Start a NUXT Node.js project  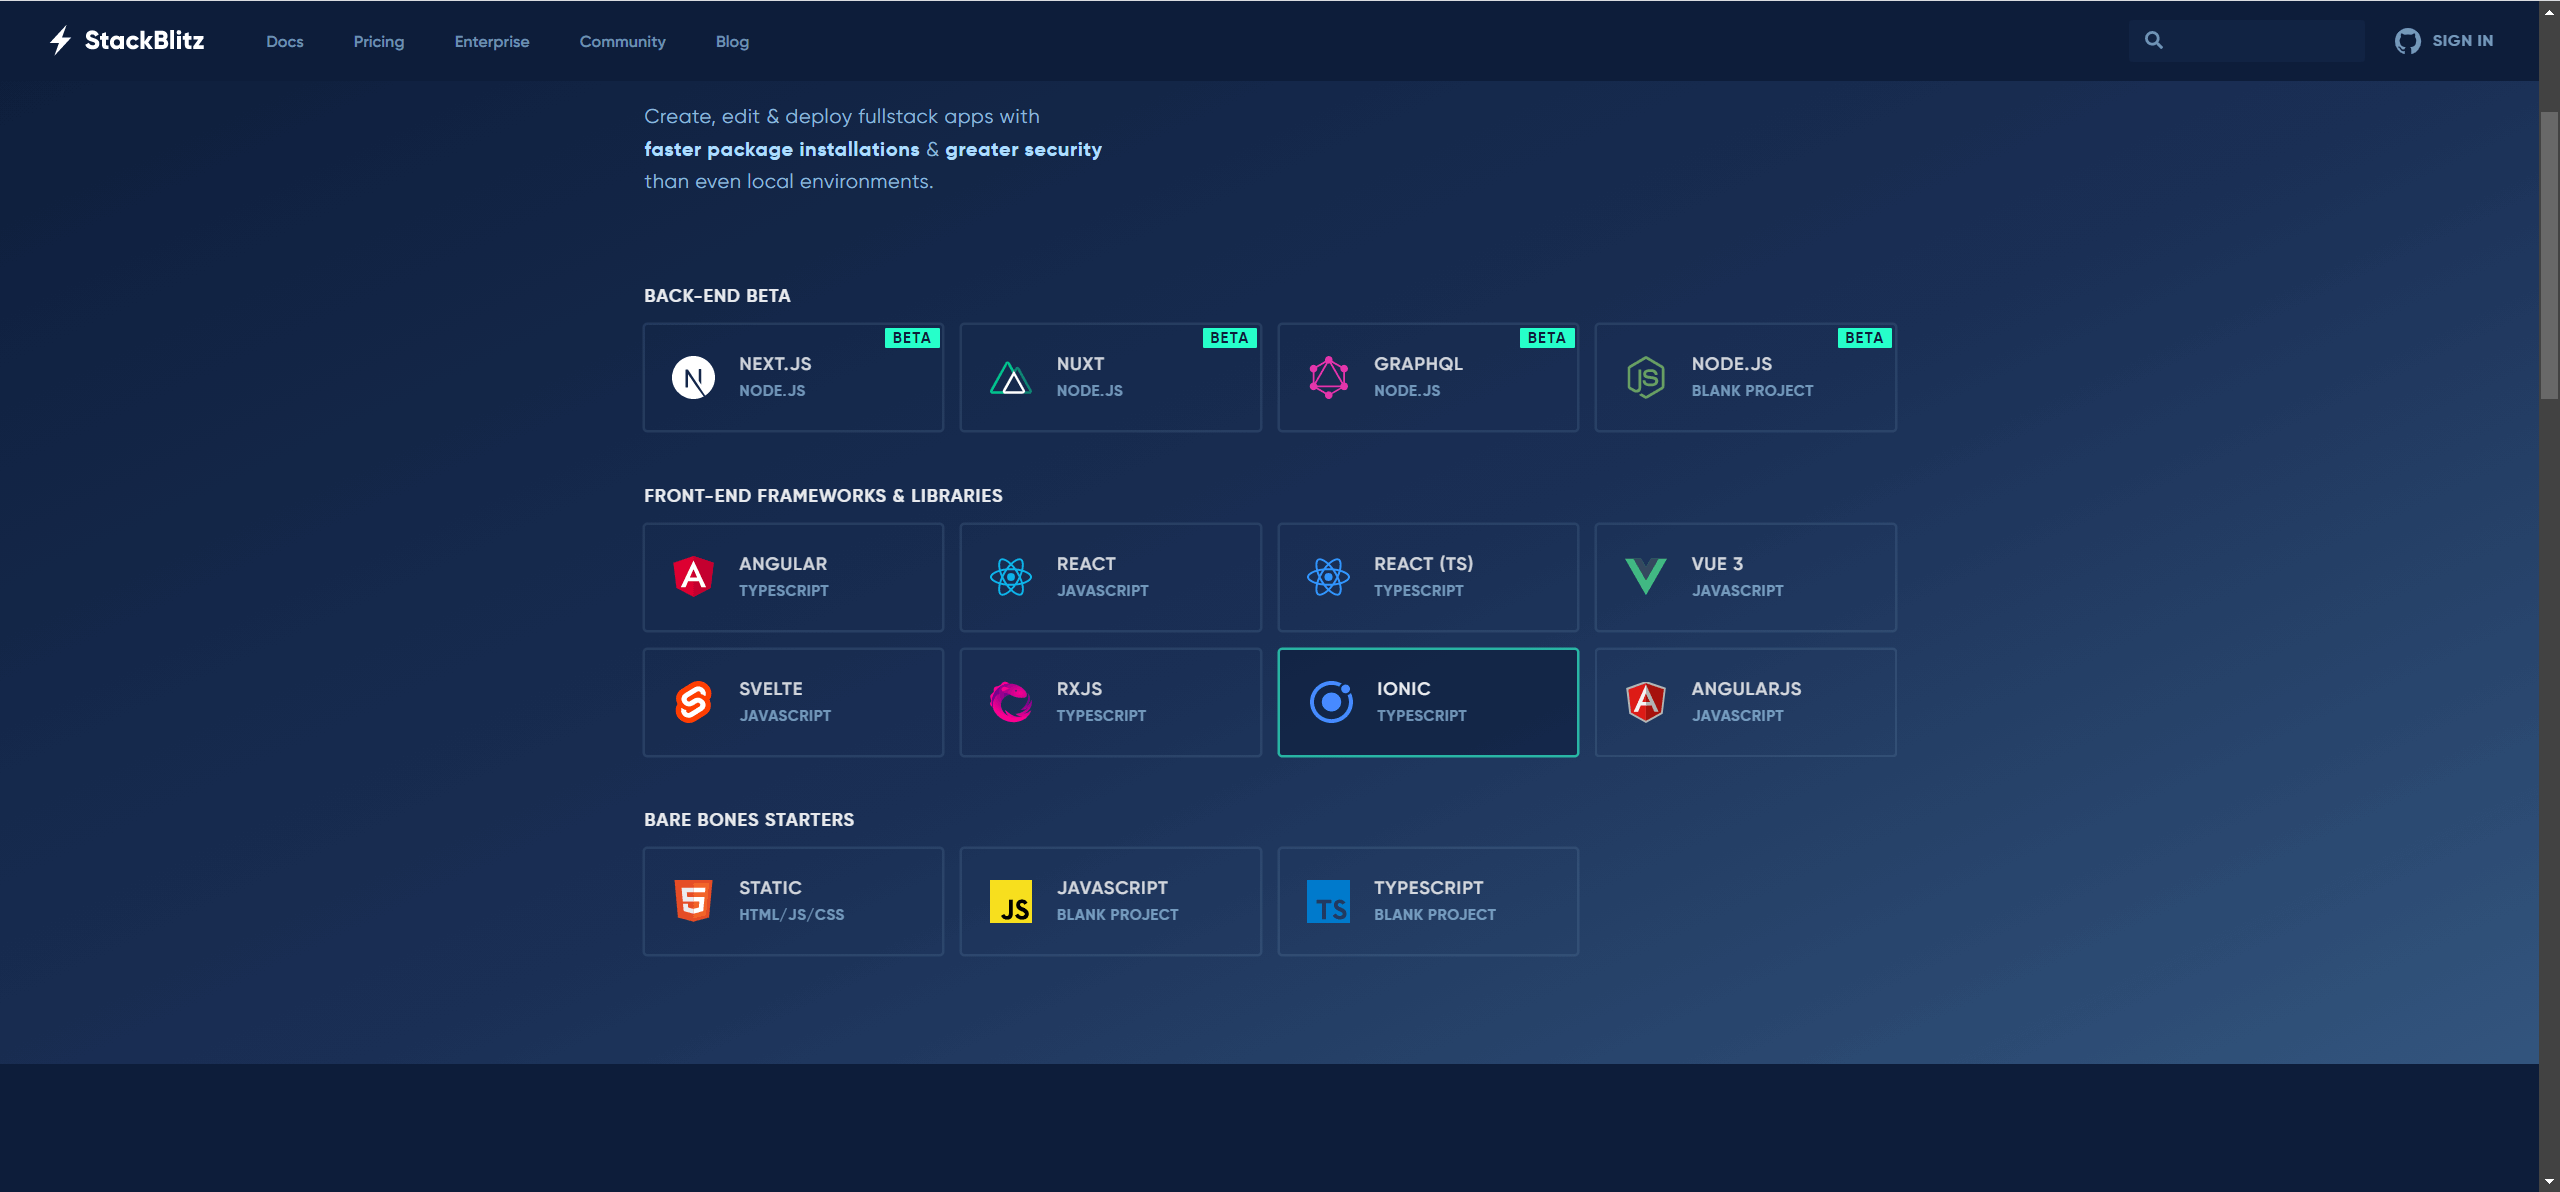coord(1110,377)
